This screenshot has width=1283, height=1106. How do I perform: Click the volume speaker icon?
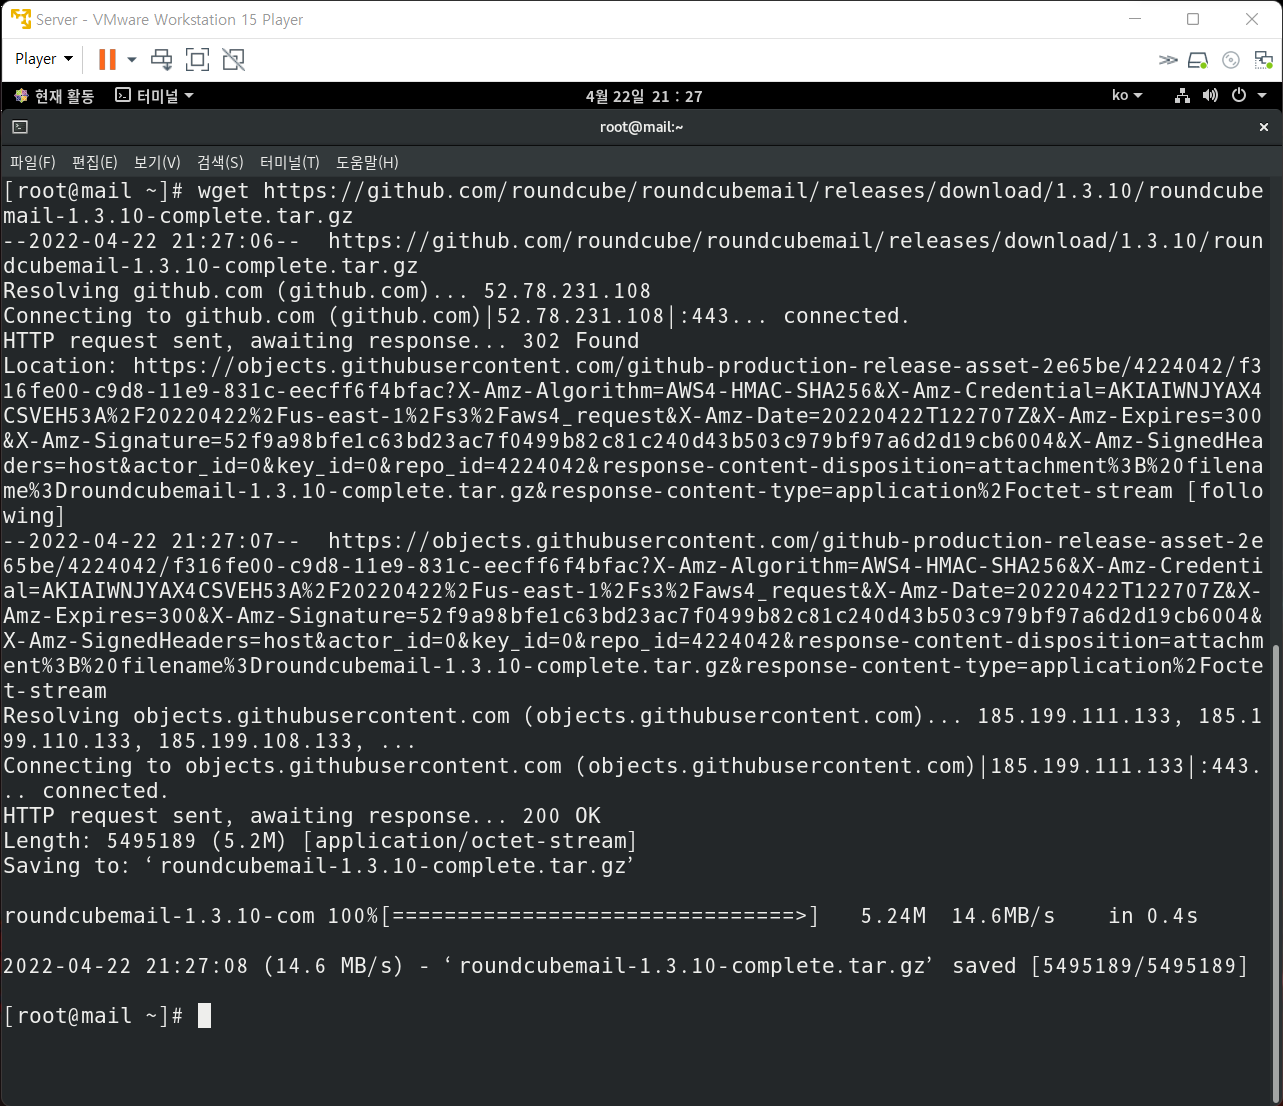[1210, 96]
